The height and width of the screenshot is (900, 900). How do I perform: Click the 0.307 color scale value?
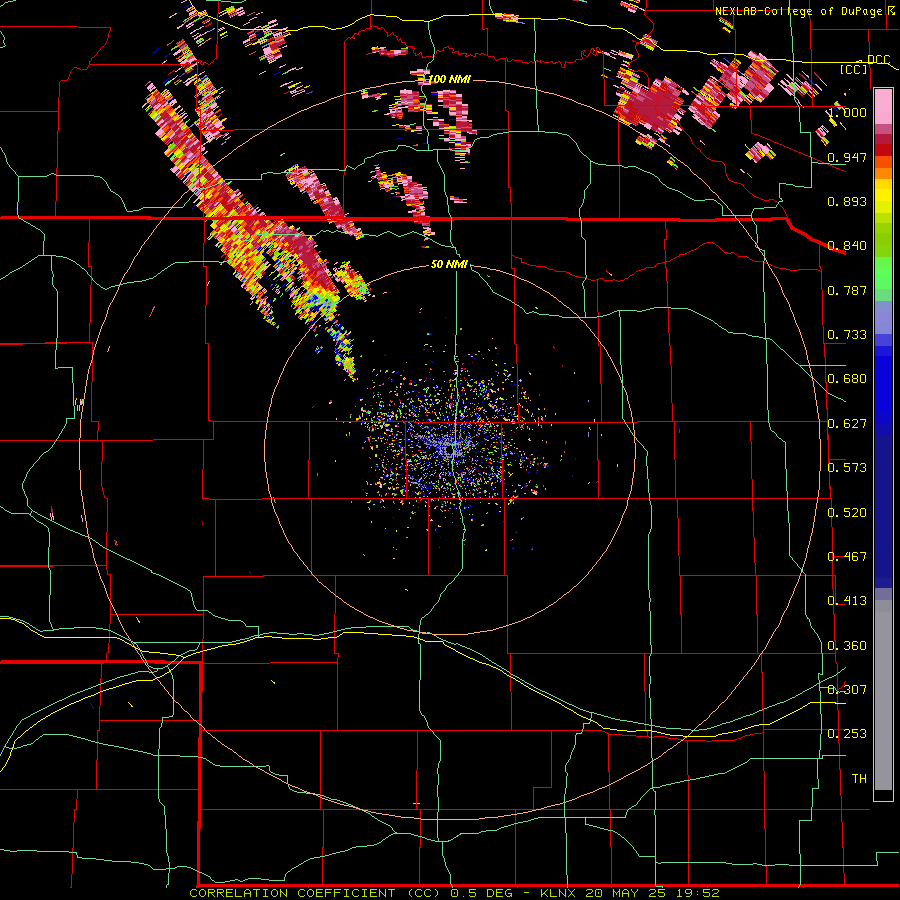(847, 690)
